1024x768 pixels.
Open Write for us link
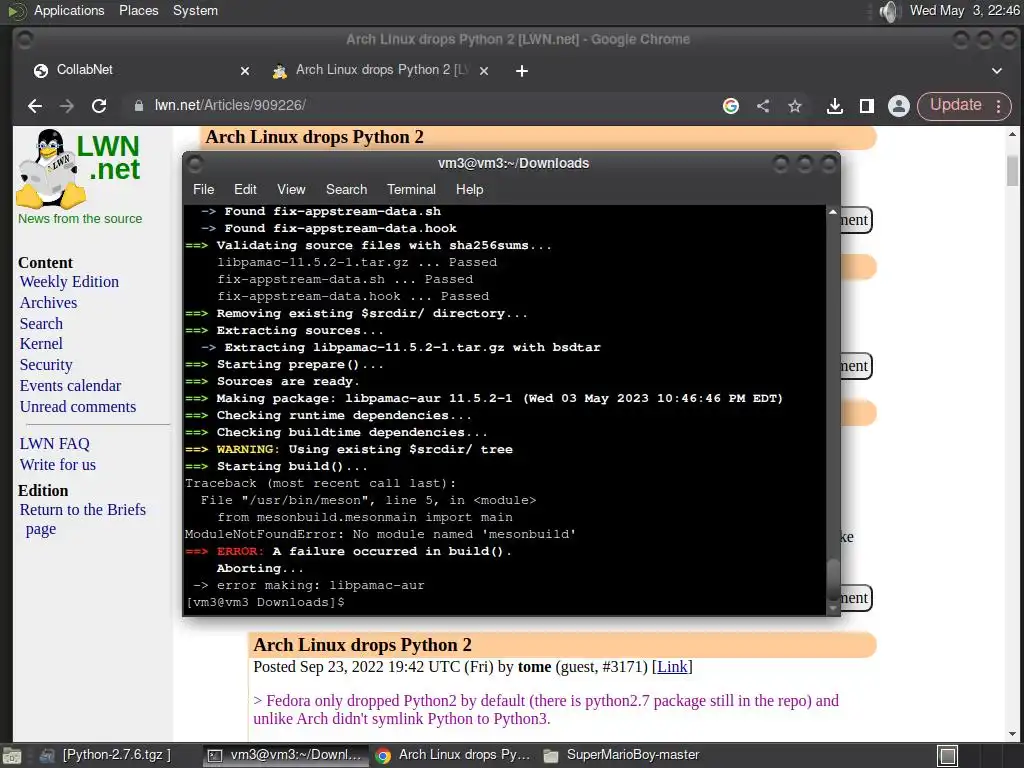click(57, 465)
